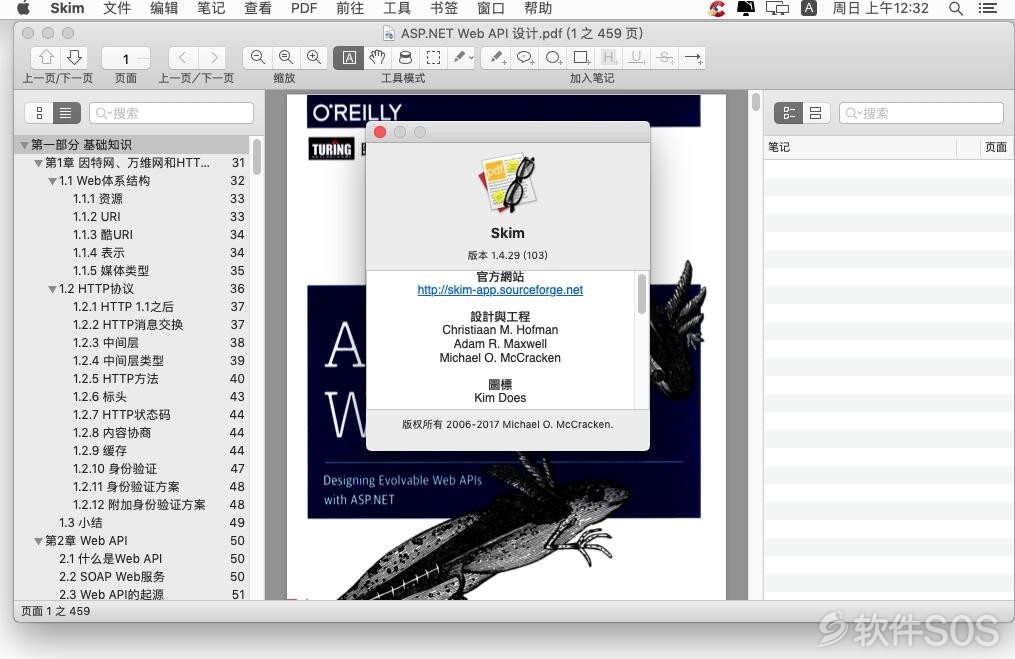Screen dimensions: 1015x659
Task: Click the page number field
Action: click(x=126, y=58)
